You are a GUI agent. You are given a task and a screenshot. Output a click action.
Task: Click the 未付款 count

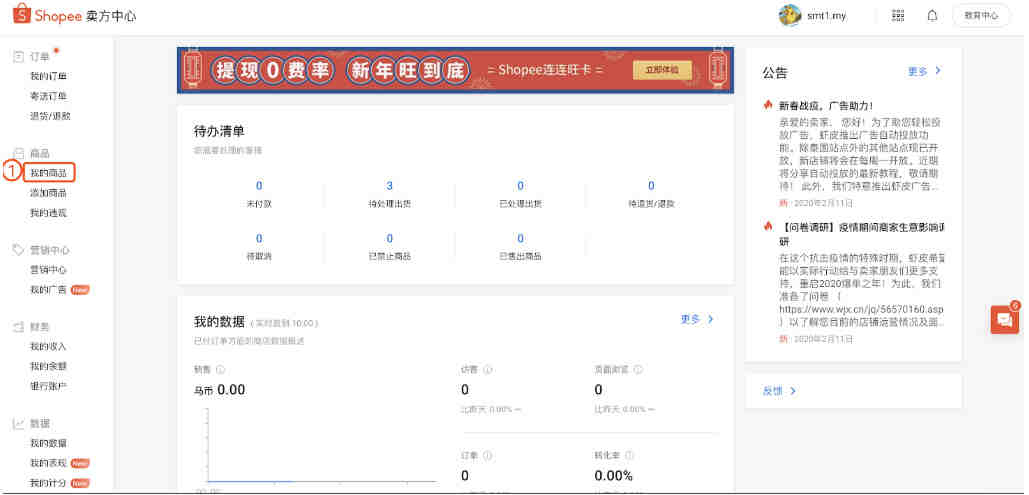(x=259, y=186)
